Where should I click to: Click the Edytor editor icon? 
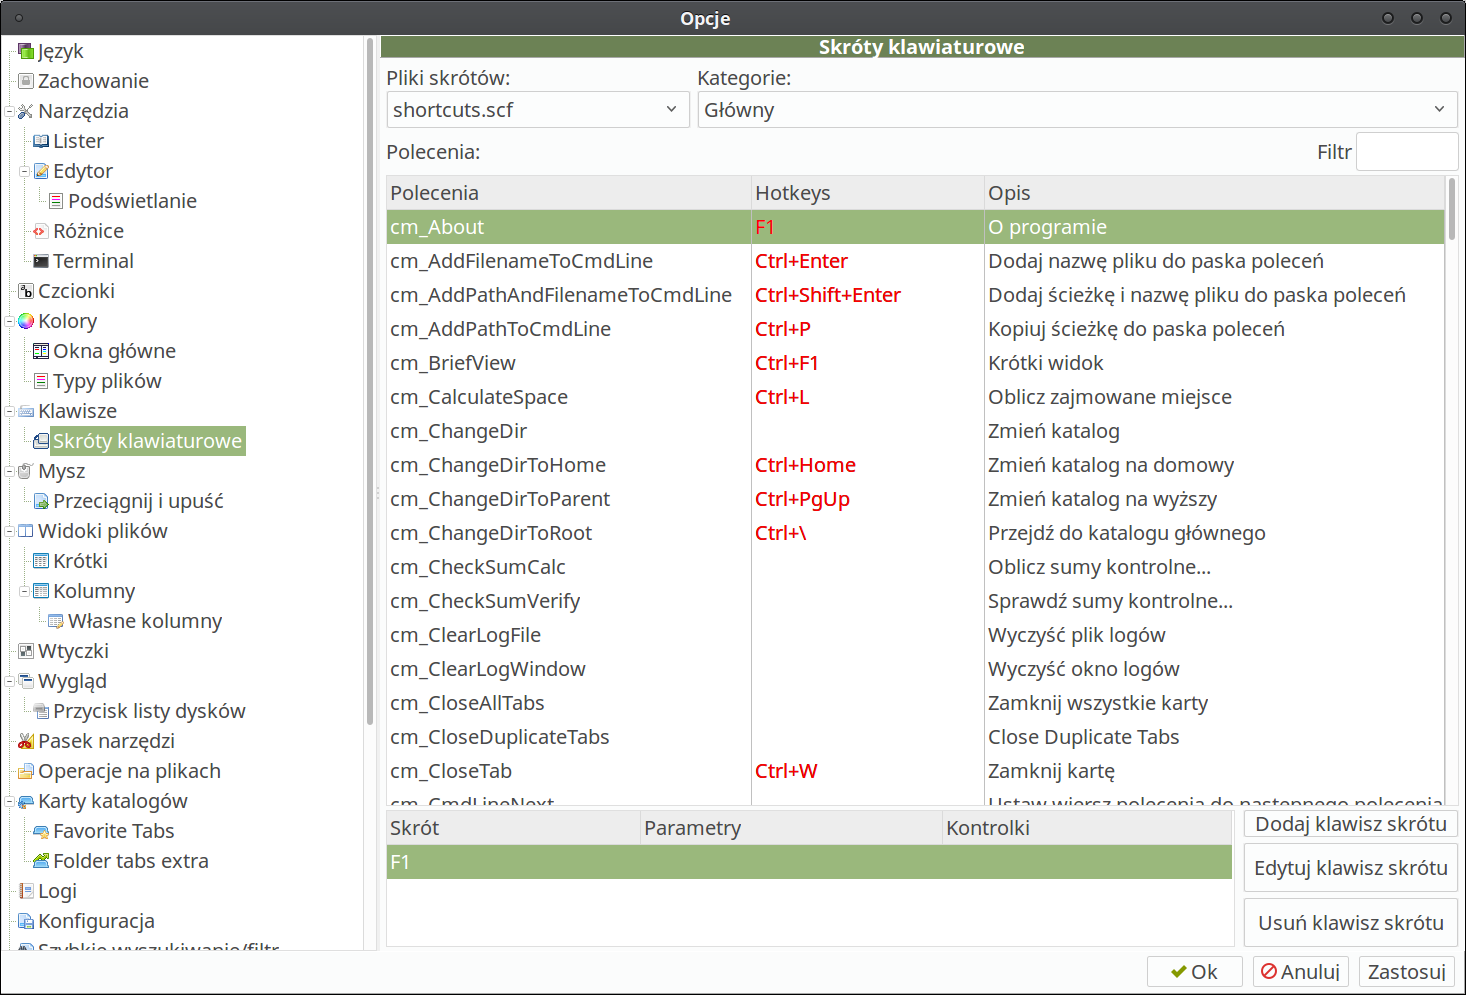(x=41, y=171)
